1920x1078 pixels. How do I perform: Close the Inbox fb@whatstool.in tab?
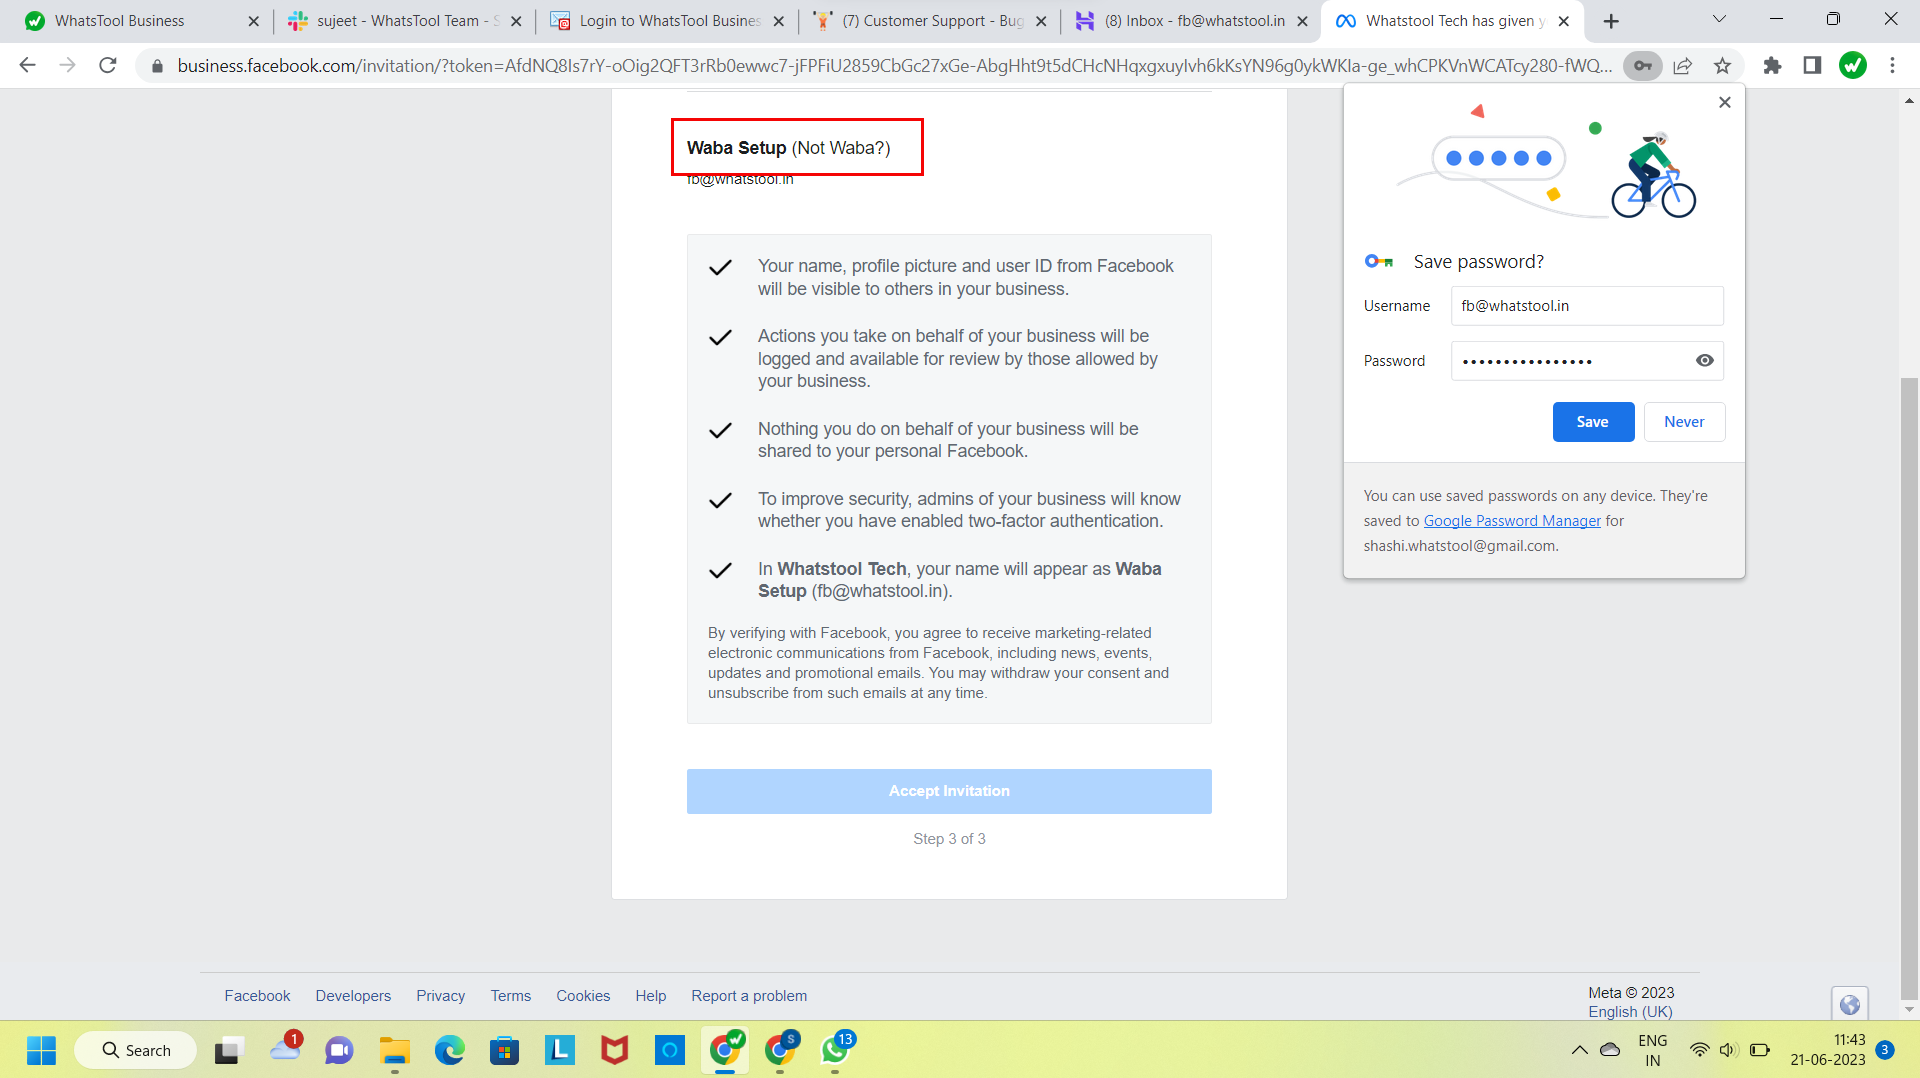(1302, 21)
